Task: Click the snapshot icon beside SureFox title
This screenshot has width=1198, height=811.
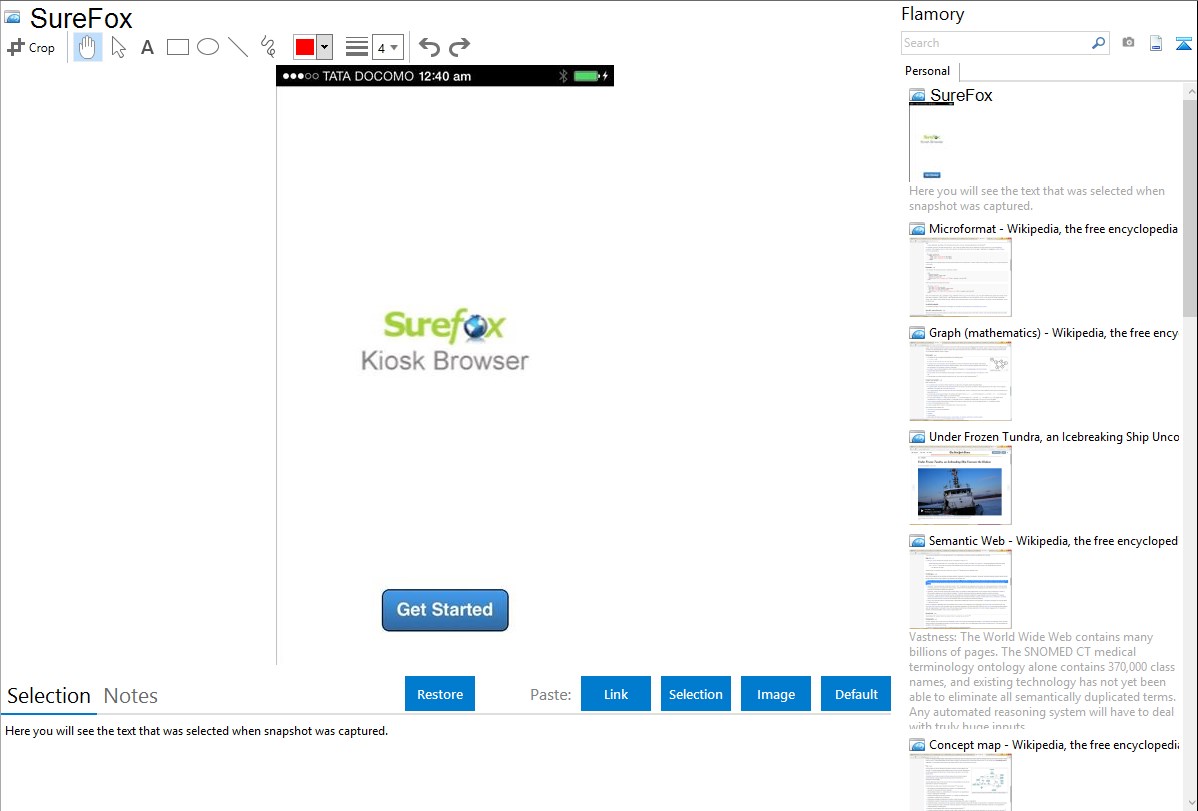Action: (x=12, y=18)
